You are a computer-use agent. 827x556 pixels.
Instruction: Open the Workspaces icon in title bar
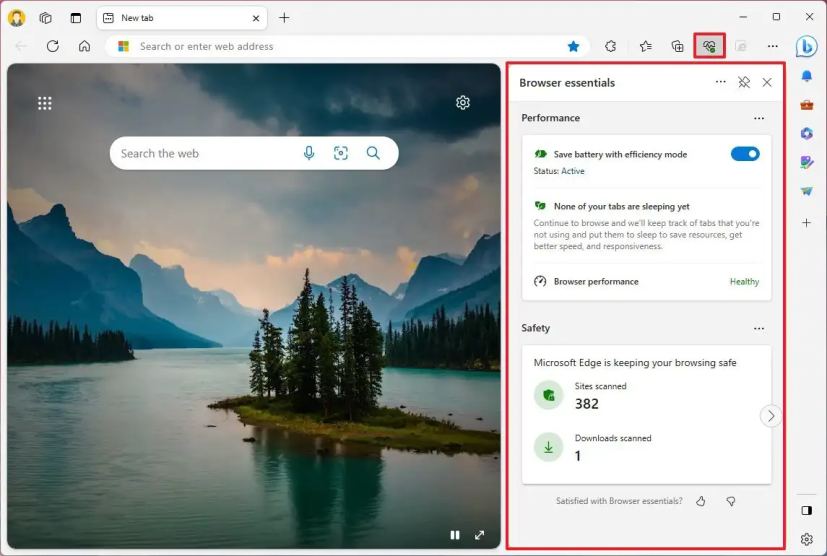46,18
